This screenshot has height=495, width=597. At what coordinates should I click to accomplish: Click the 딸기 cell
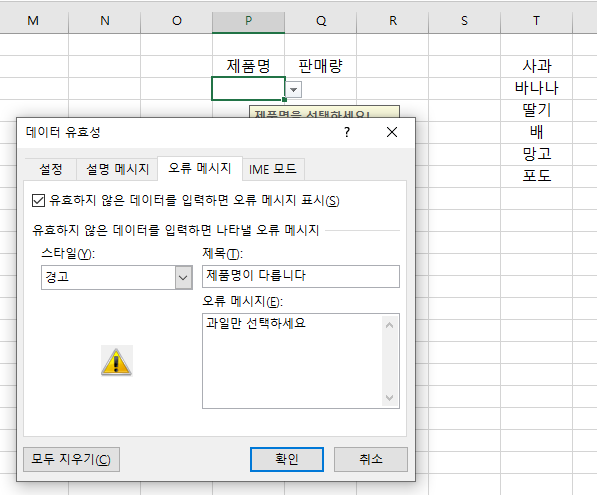click(x=536, y=110)
